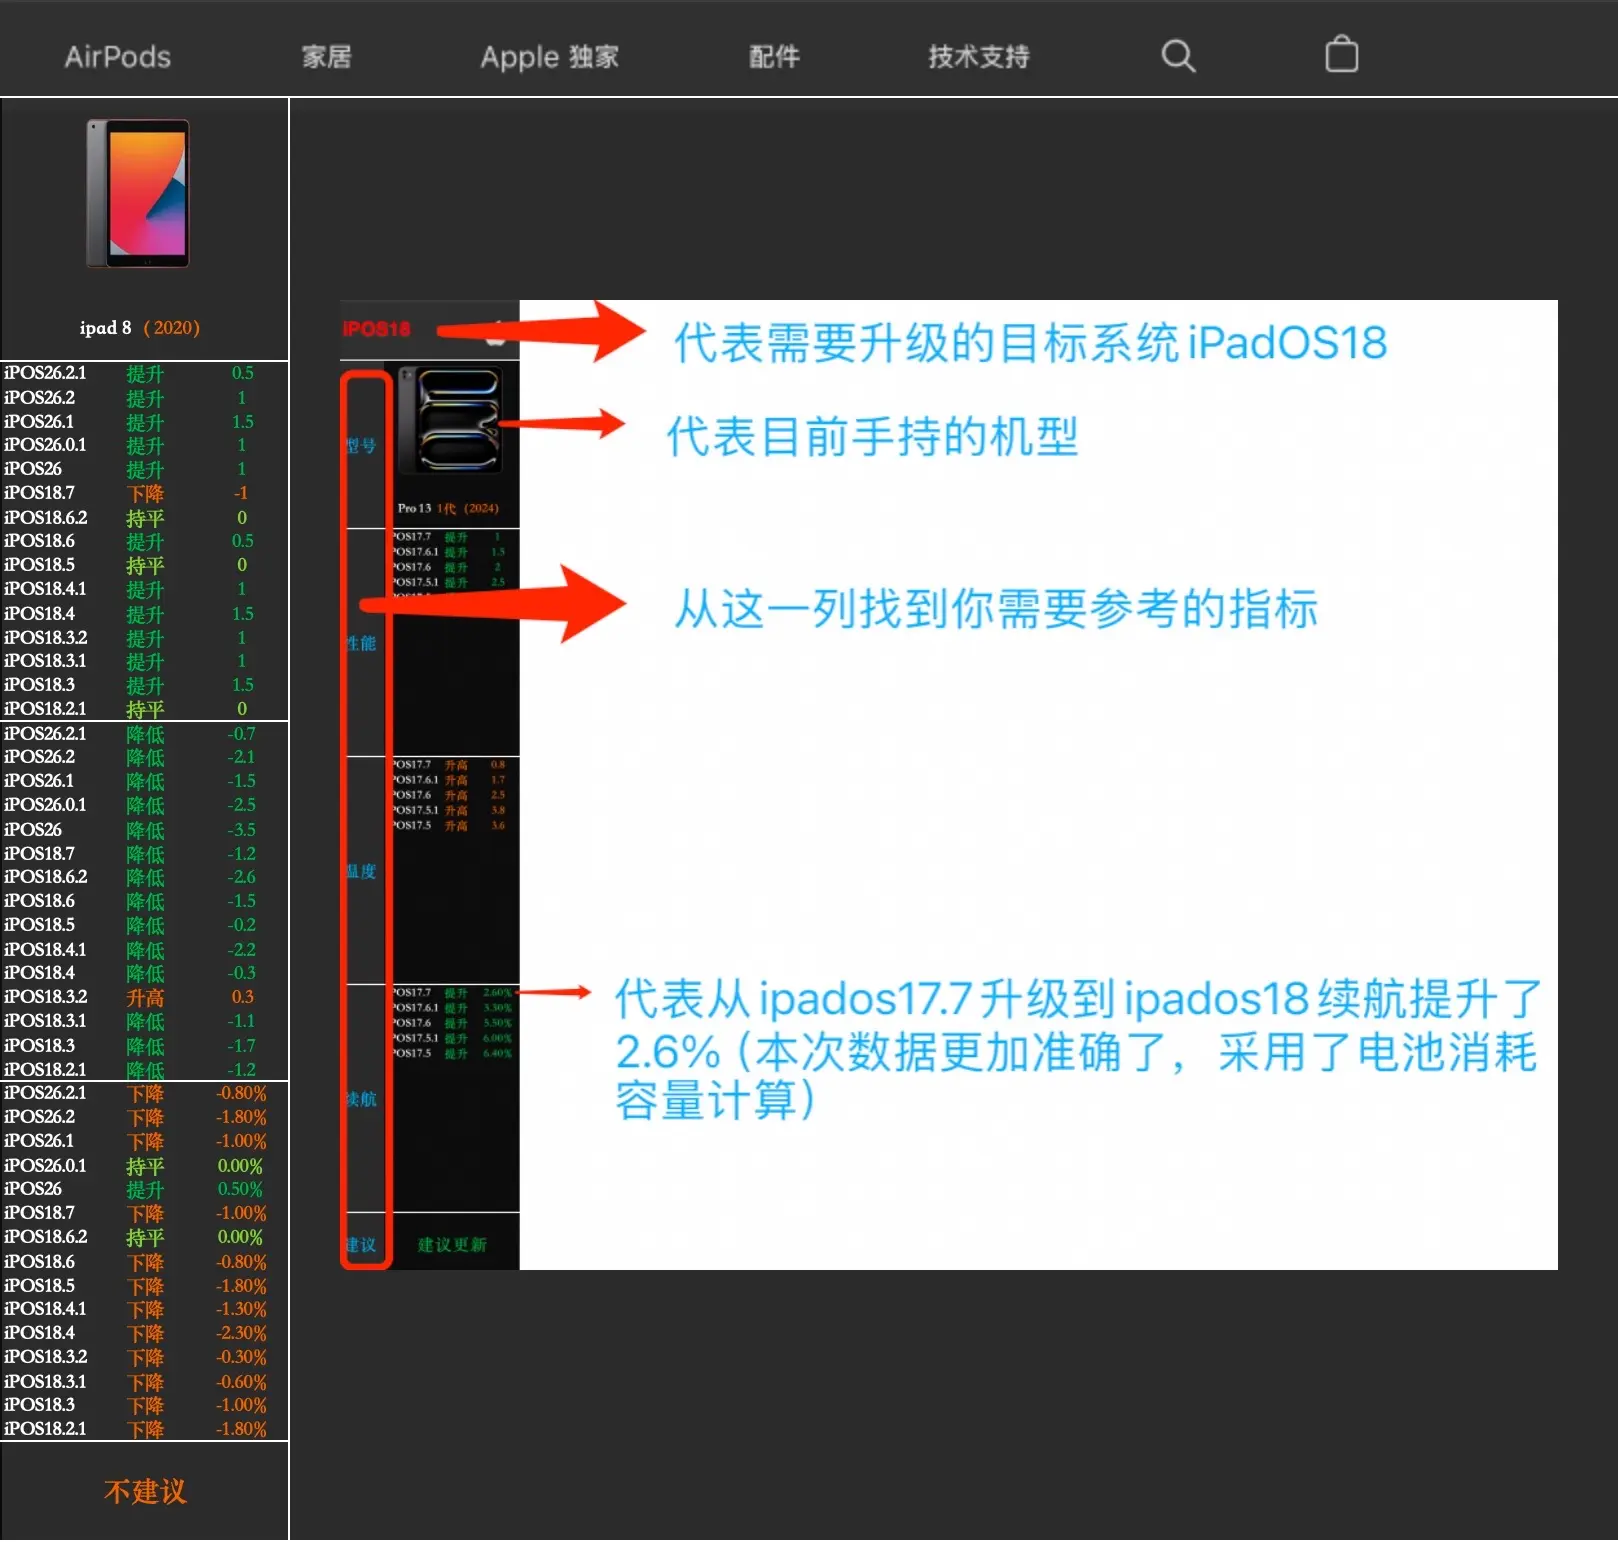Click the 不建议 recommendation text
This screenshot has width=1618, height=1542.
coord(145,1492)
